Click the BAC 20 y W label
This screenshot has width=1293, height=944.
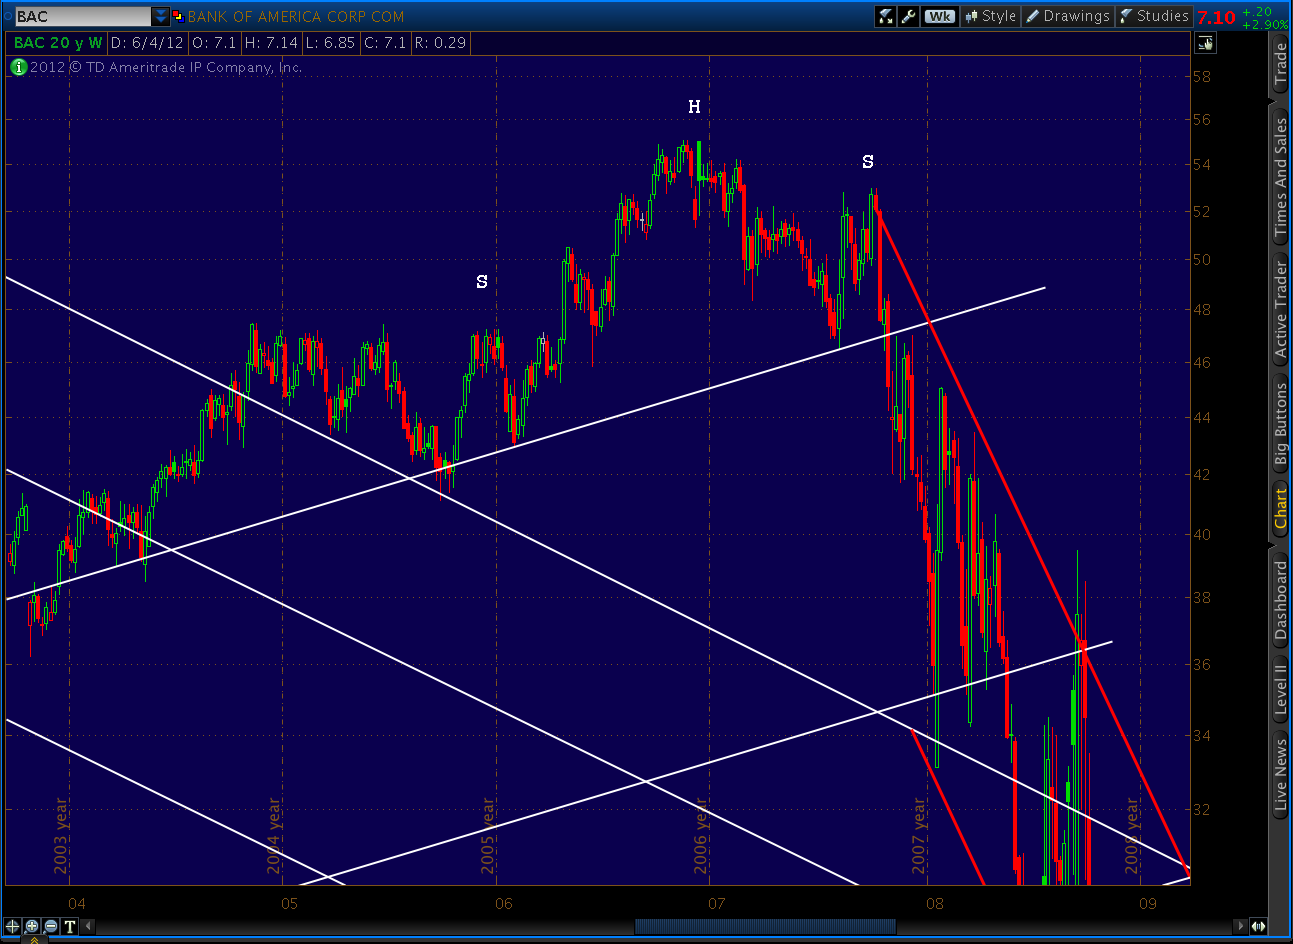[x=58, y=43]
